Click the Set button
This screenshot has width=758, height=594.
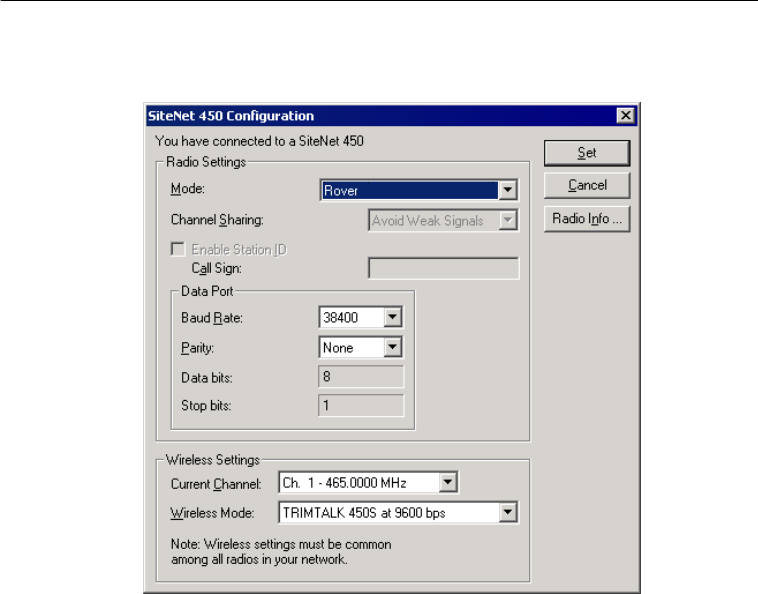click(587, 153)
